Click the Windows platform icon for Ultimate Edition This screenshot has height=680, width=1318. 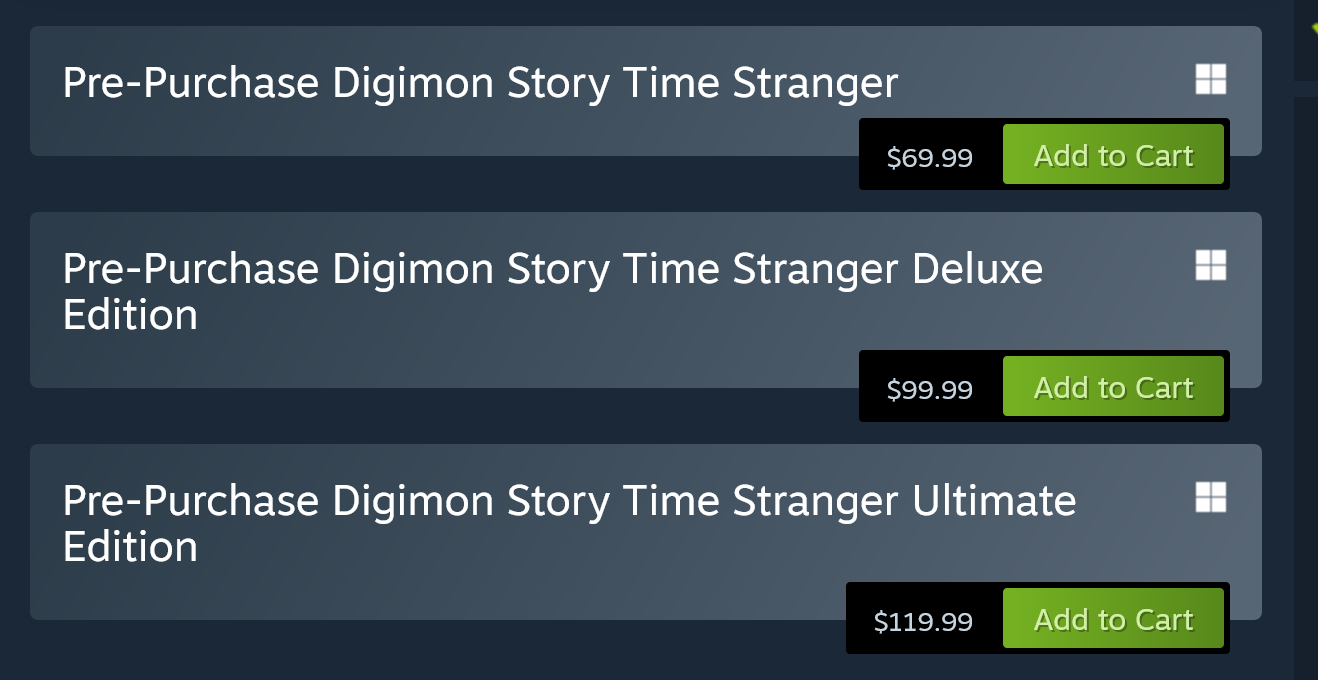(x=1210, y=498)
